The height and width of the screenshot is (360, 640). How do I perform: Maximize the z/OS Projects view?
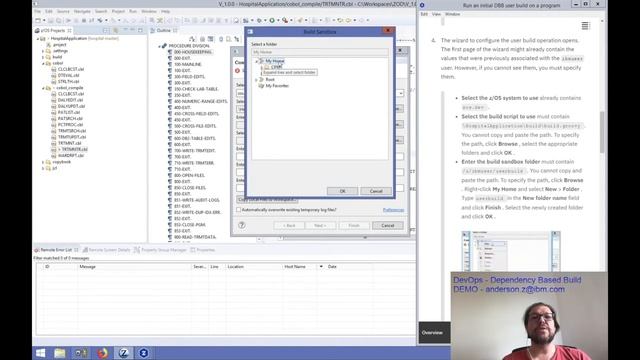tap(140, 31)
